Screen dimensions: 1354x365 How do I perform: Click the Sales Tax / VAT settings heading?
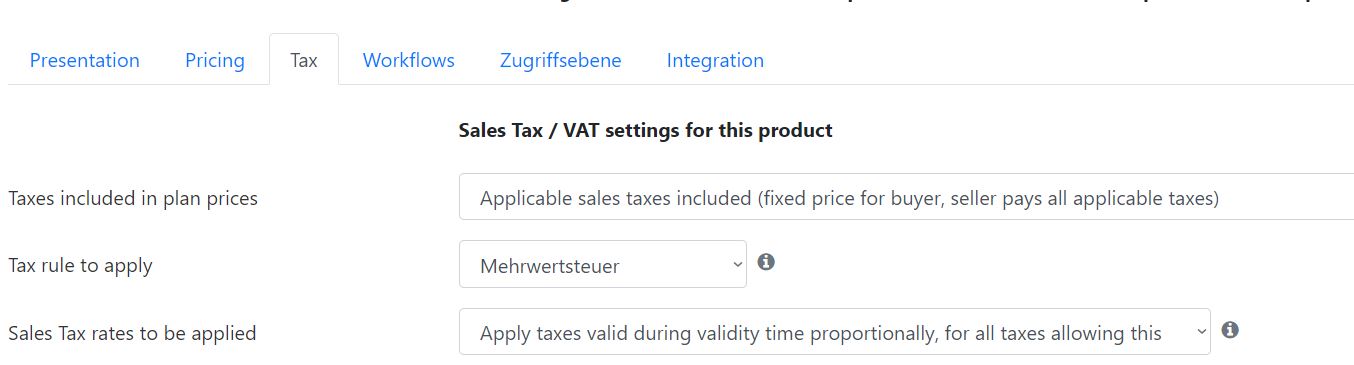tap(646, 130)
